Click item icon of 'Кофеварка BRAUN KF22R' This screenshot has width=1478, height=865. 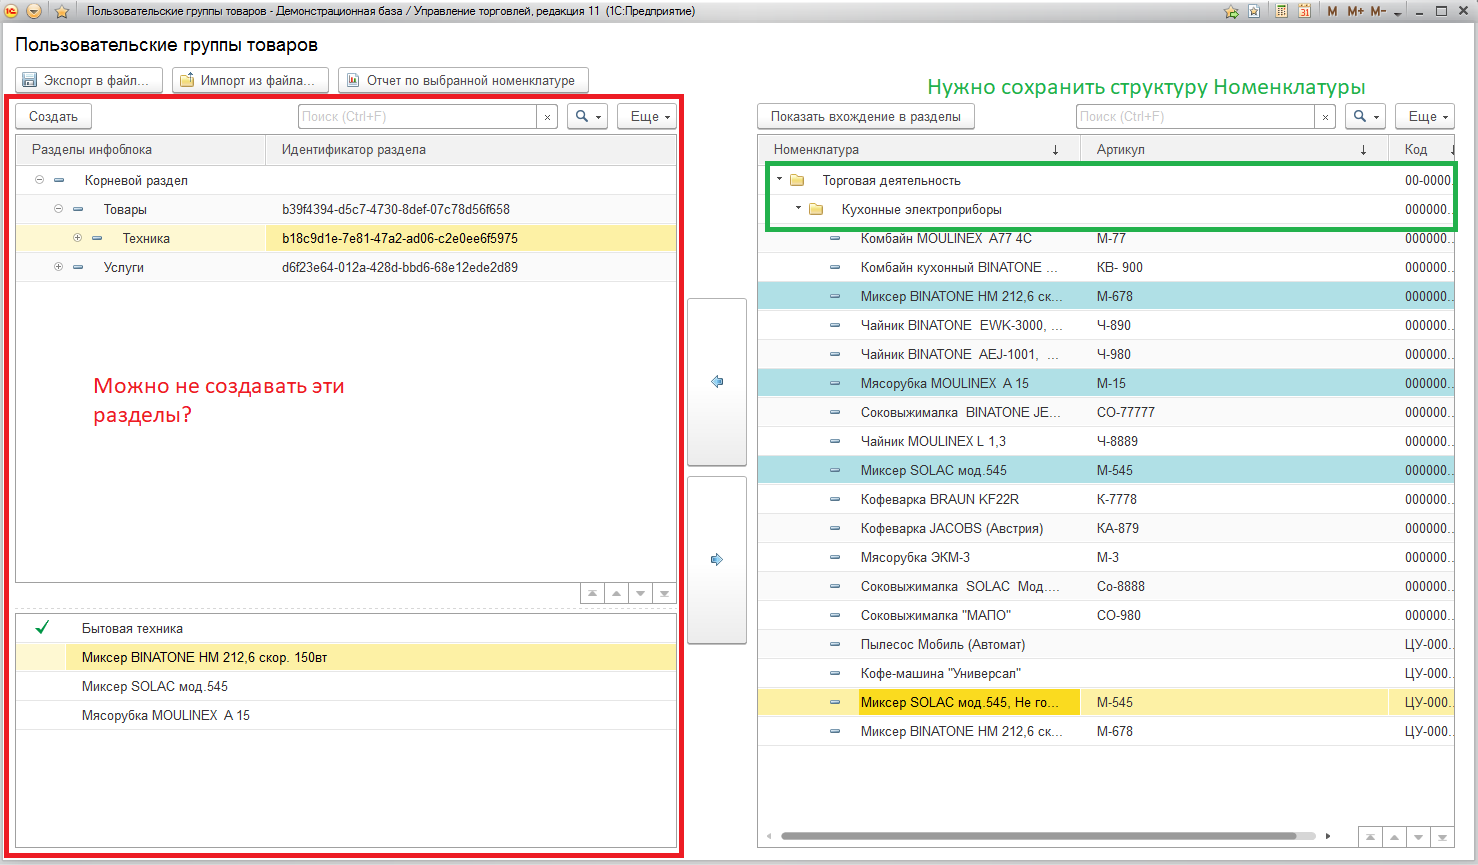point(835,500)
